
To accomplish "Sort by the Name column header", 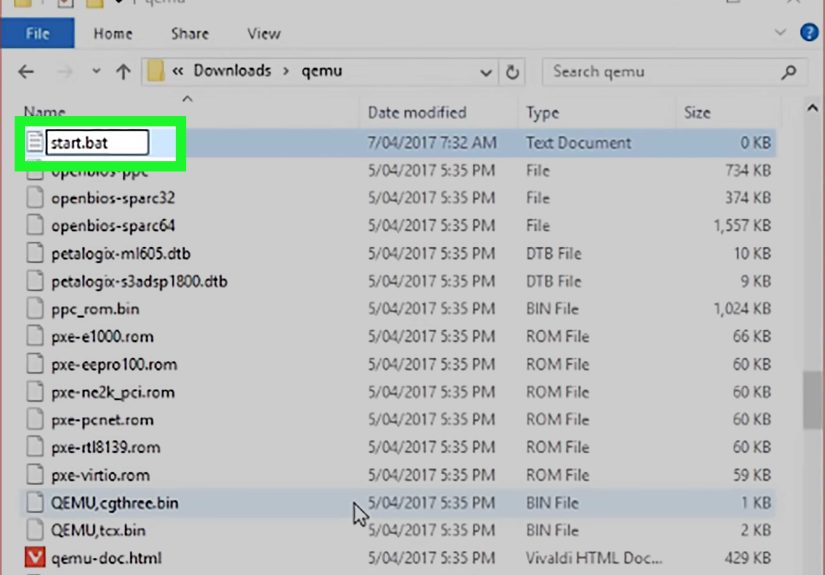I will click(x=44, y=112).
